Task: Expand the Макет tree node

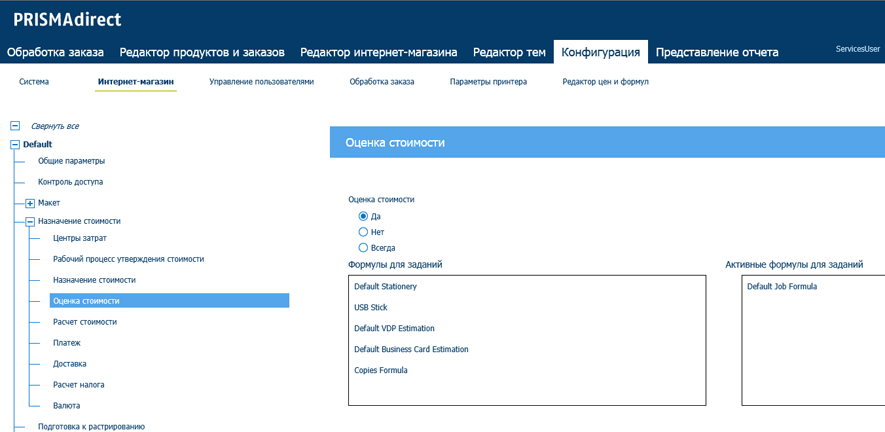Action: coord(30,203)
